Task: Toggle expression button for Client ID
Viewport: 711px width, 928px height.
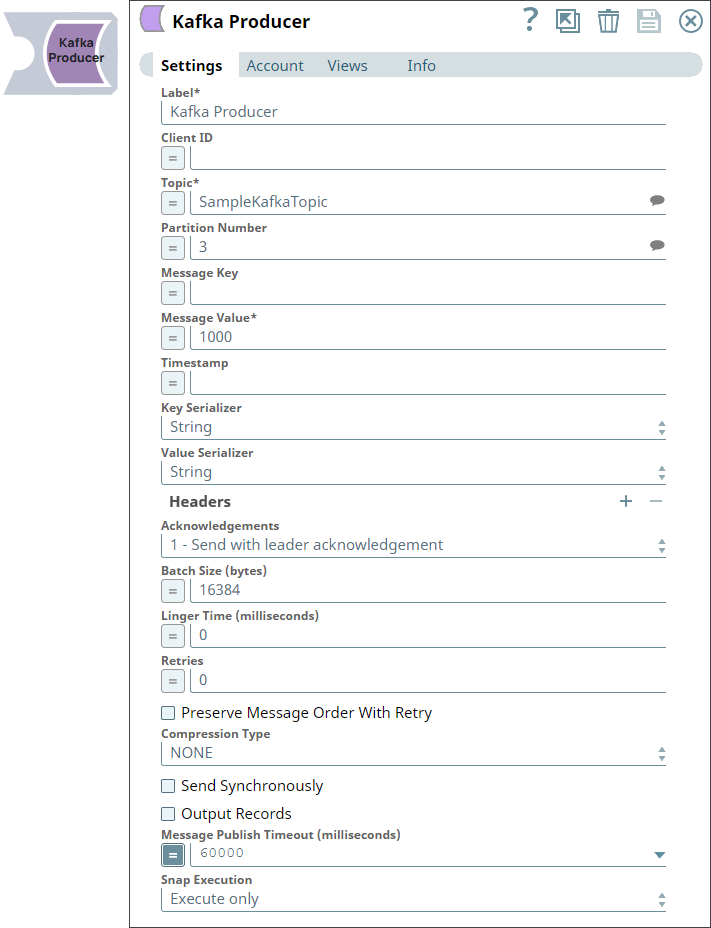Action: 173,158
